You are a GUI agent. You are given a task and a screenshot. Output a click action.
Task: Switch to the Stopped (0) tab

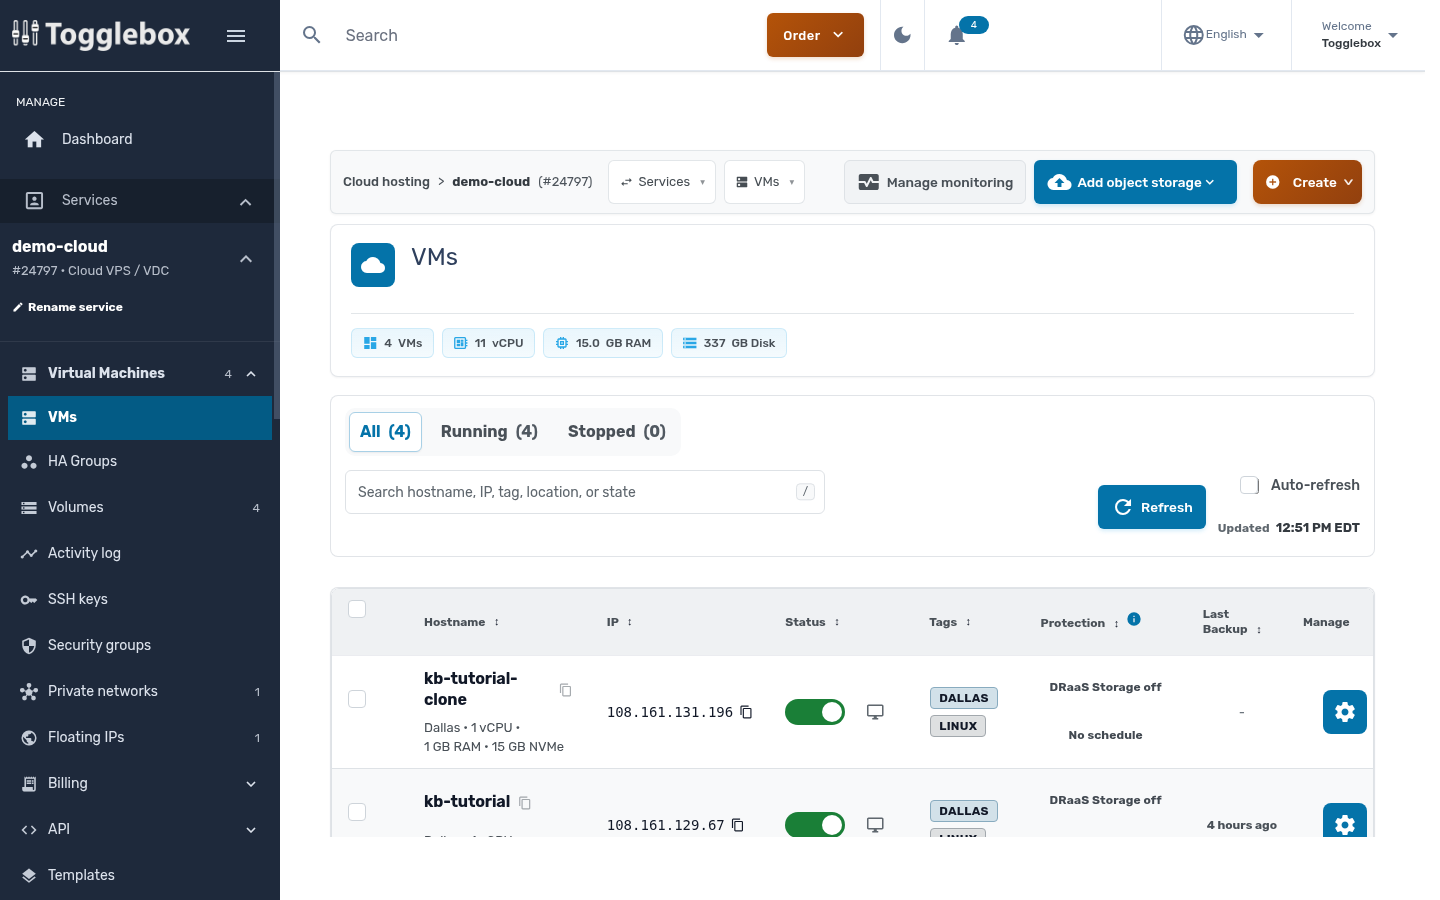tap(617, 432)
